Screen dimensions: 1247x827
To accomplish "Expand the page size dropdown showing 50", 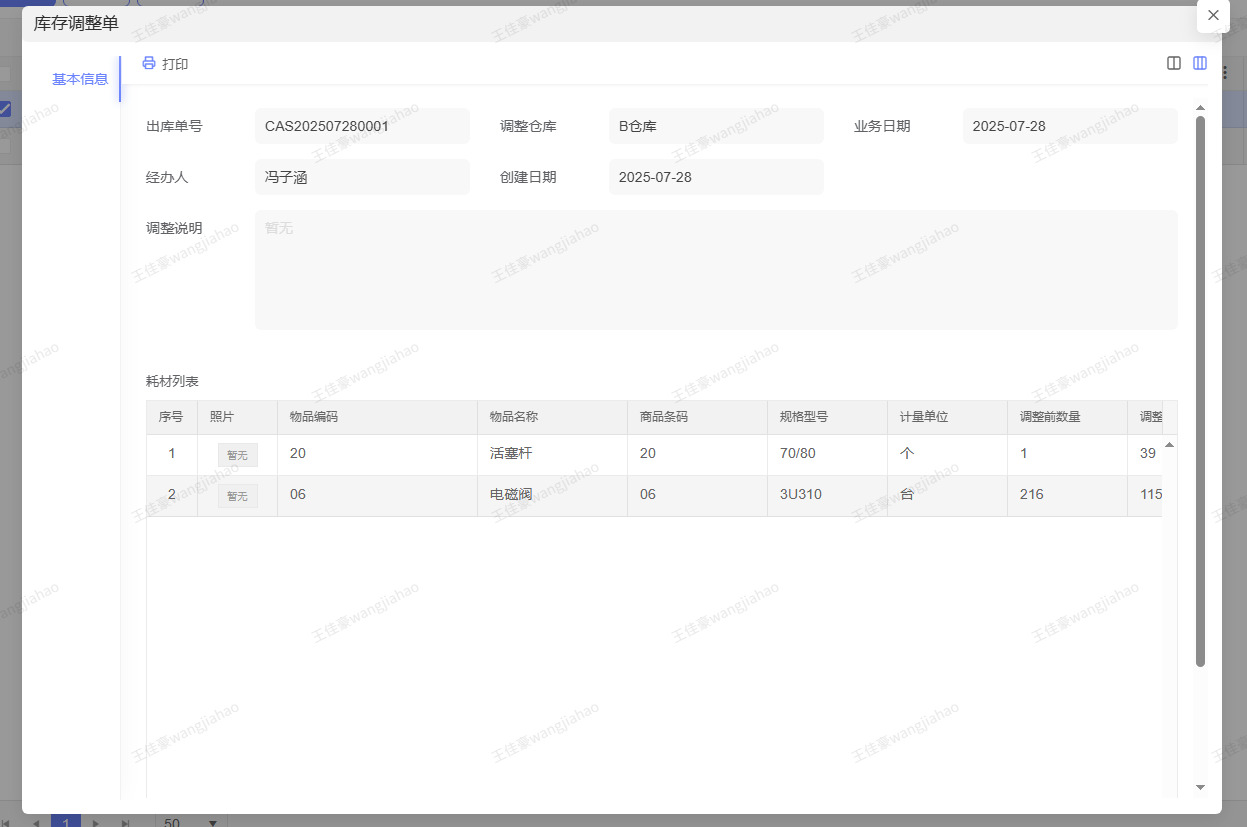I will point(212,823).
